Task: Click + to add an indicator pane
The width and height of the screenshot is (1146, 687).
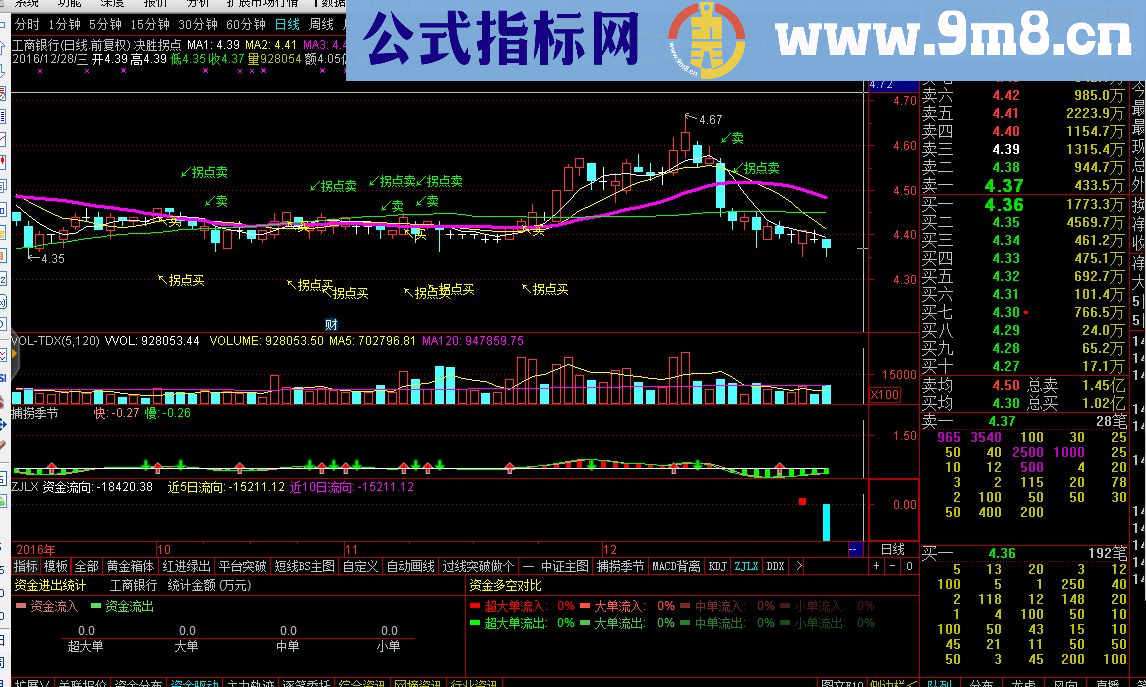Action: [876, 565]
